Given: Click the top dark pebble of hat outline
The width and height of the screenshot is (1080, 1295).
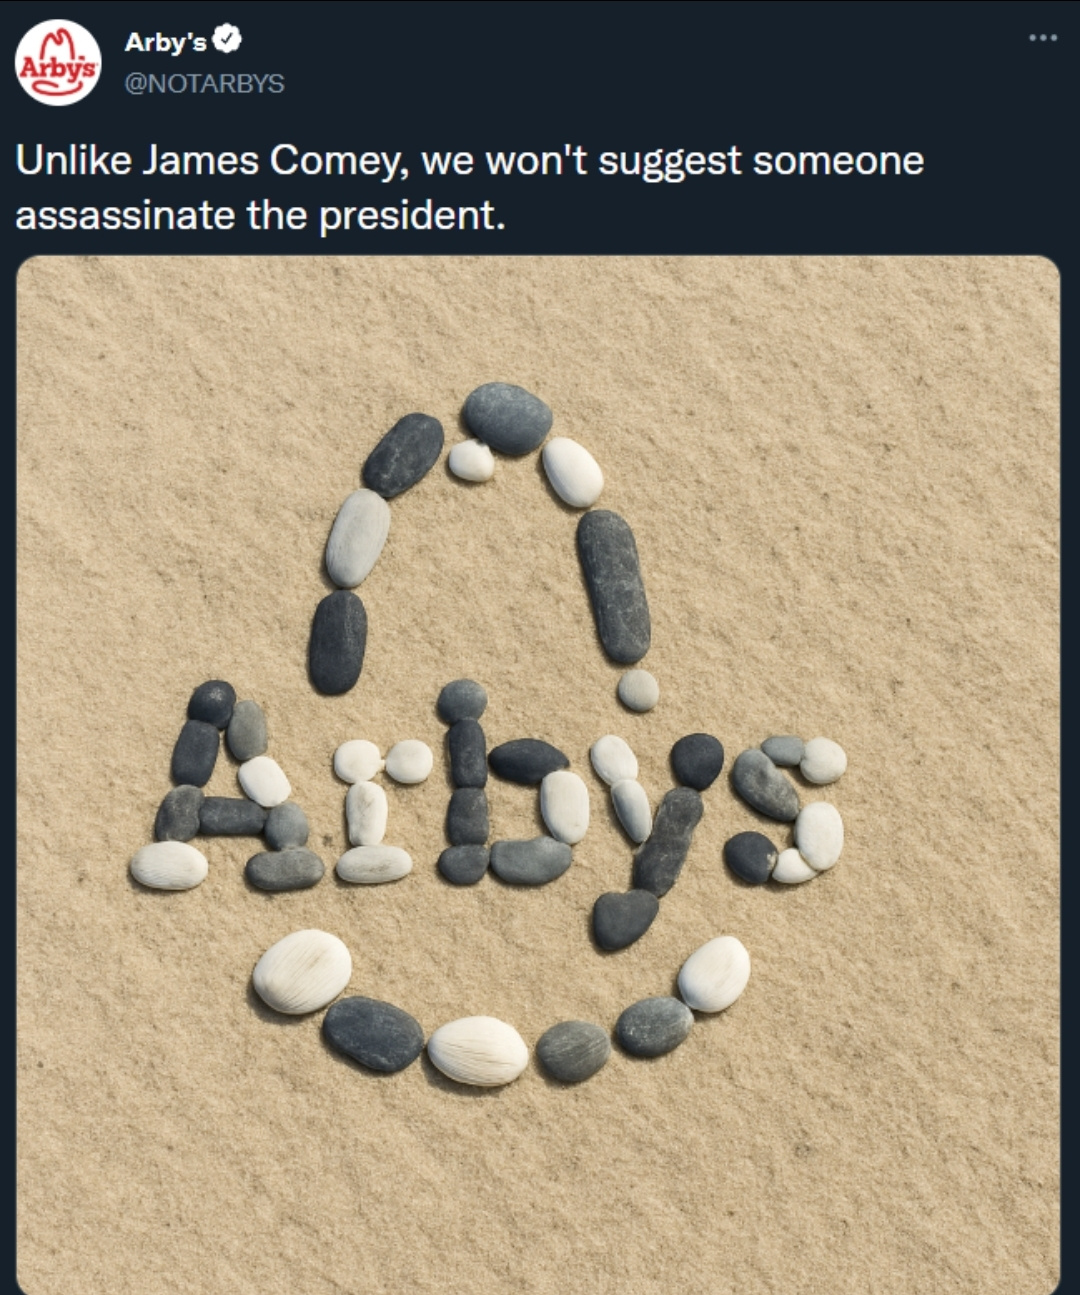Looking at the screenshot, I should (507, 418).
